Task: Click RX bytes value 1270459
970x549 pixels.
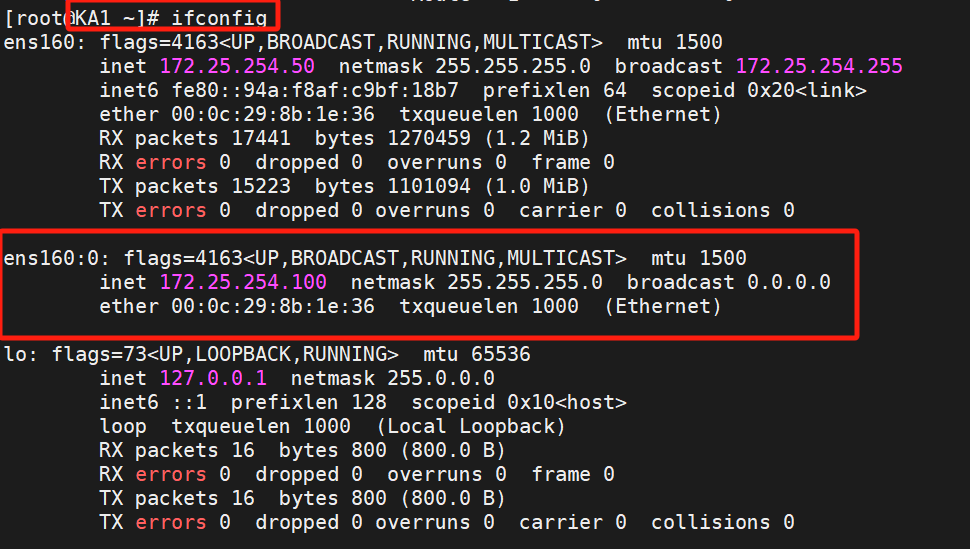Action: tap(429, 138)
